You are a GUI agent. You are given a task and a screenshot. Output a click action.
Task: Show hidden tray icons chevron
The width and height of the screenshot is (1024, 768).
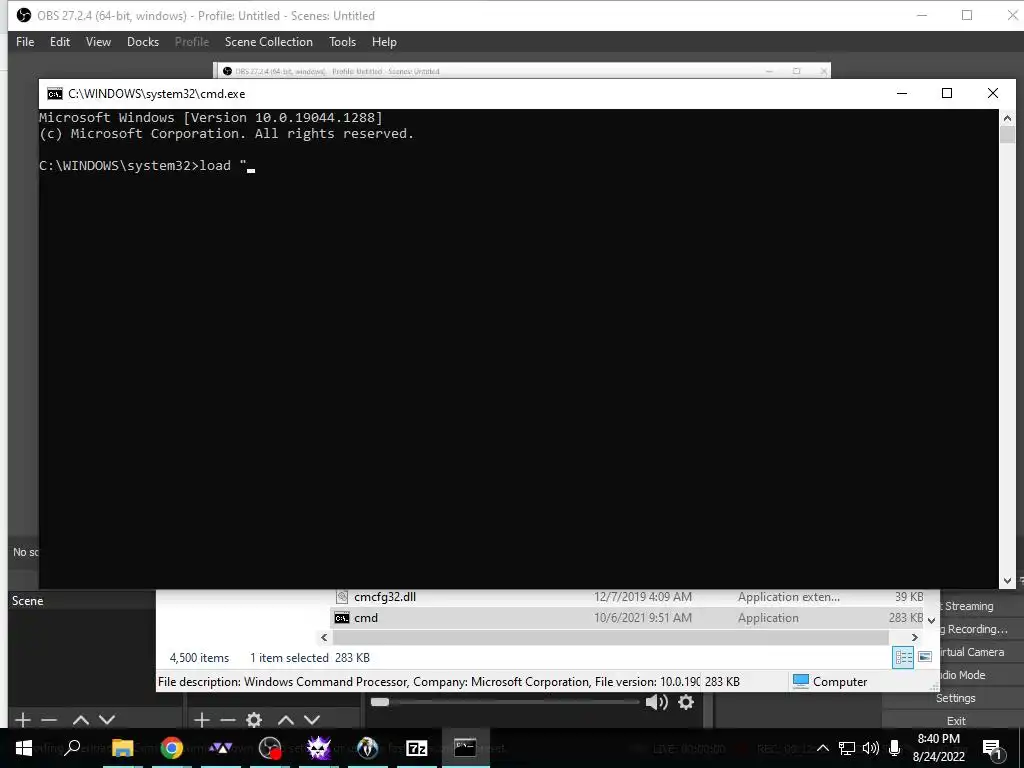823,748
